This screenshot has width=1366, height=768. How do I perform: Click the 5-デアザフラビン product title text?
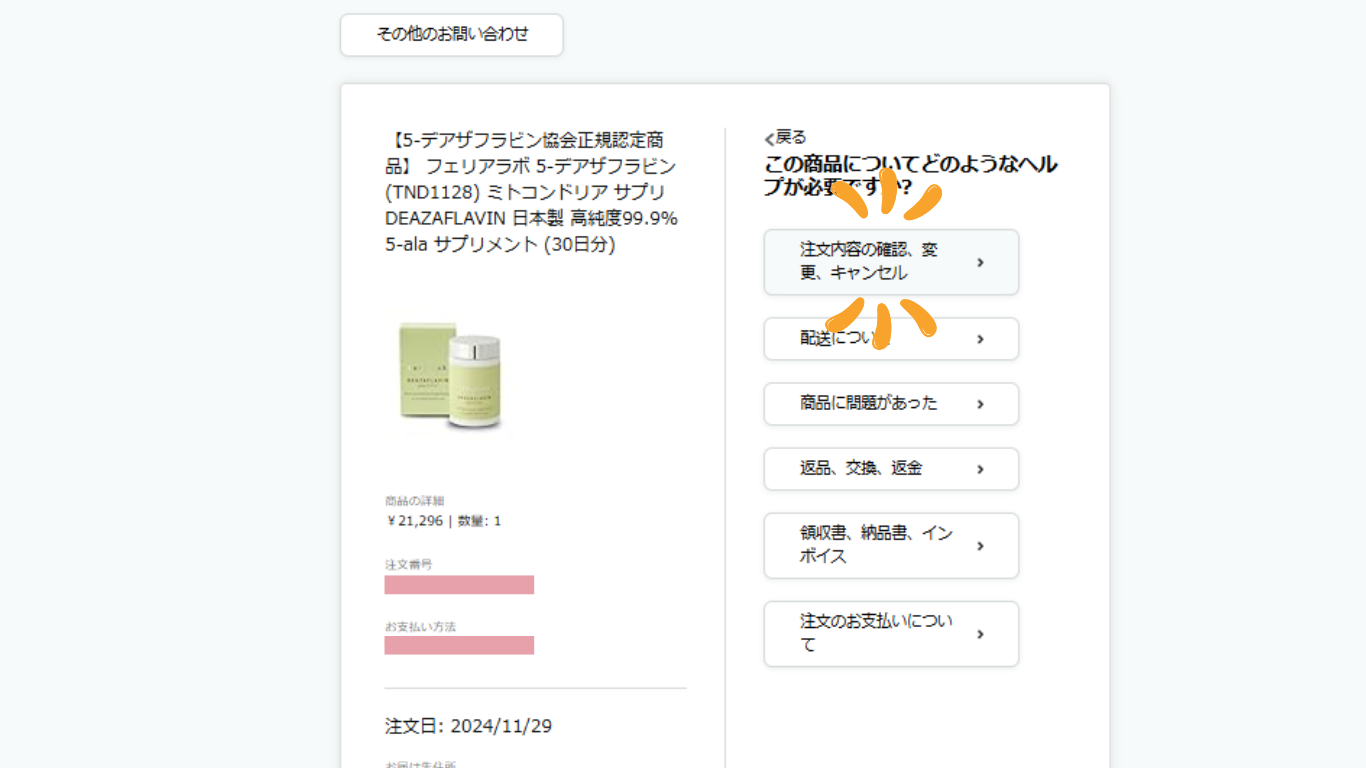tap(531, 191)
